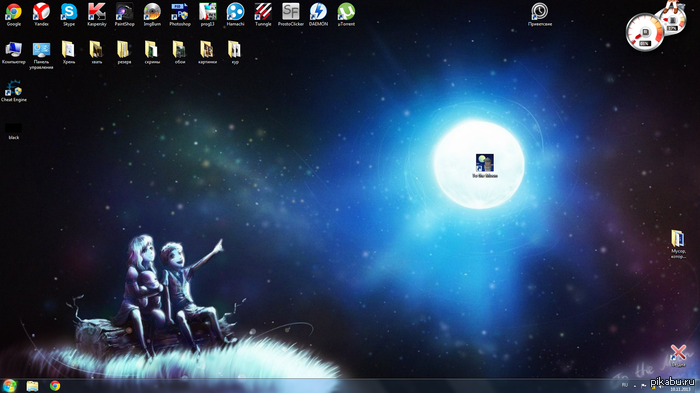This screenshot has height=393, width=700.
Task: Select the black file on desktop
Action: (x=13, y=131)
